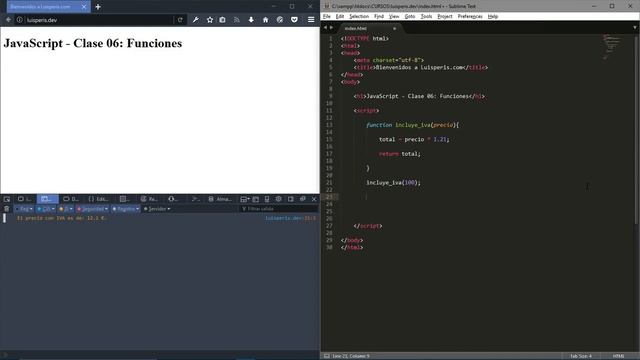Open the devtools Debugger tab
Image resolution: width=640 pixels, height=360 pixels.
[71, 199]
